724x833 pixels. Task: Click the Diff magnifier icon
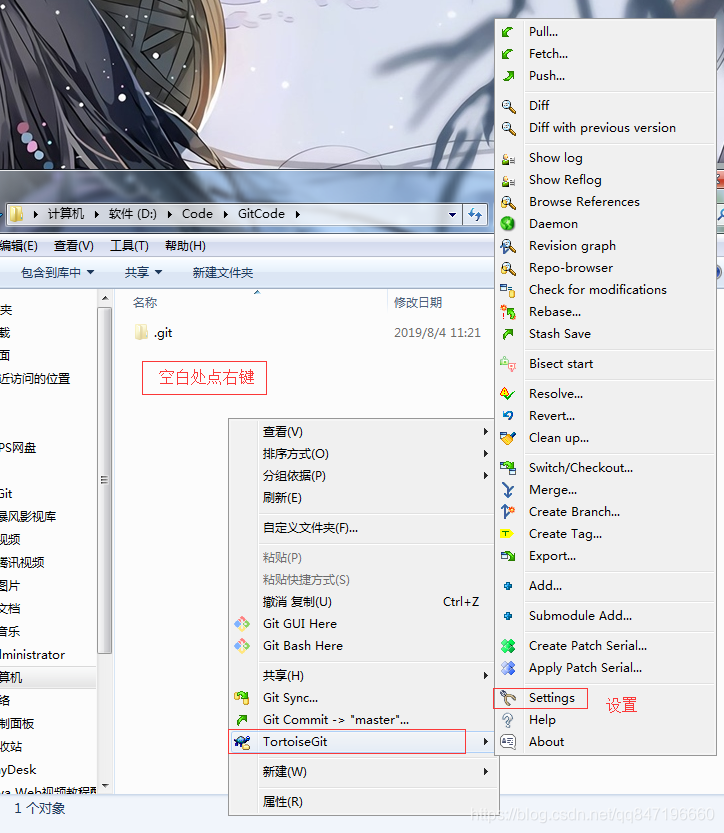pyautogui.click(x=508, y=106)
